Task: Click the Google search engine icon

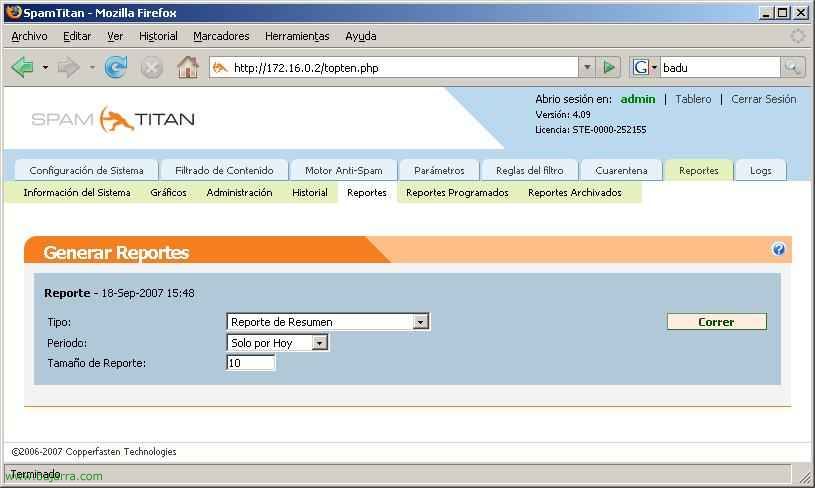Action: click(x=641, y=68)
